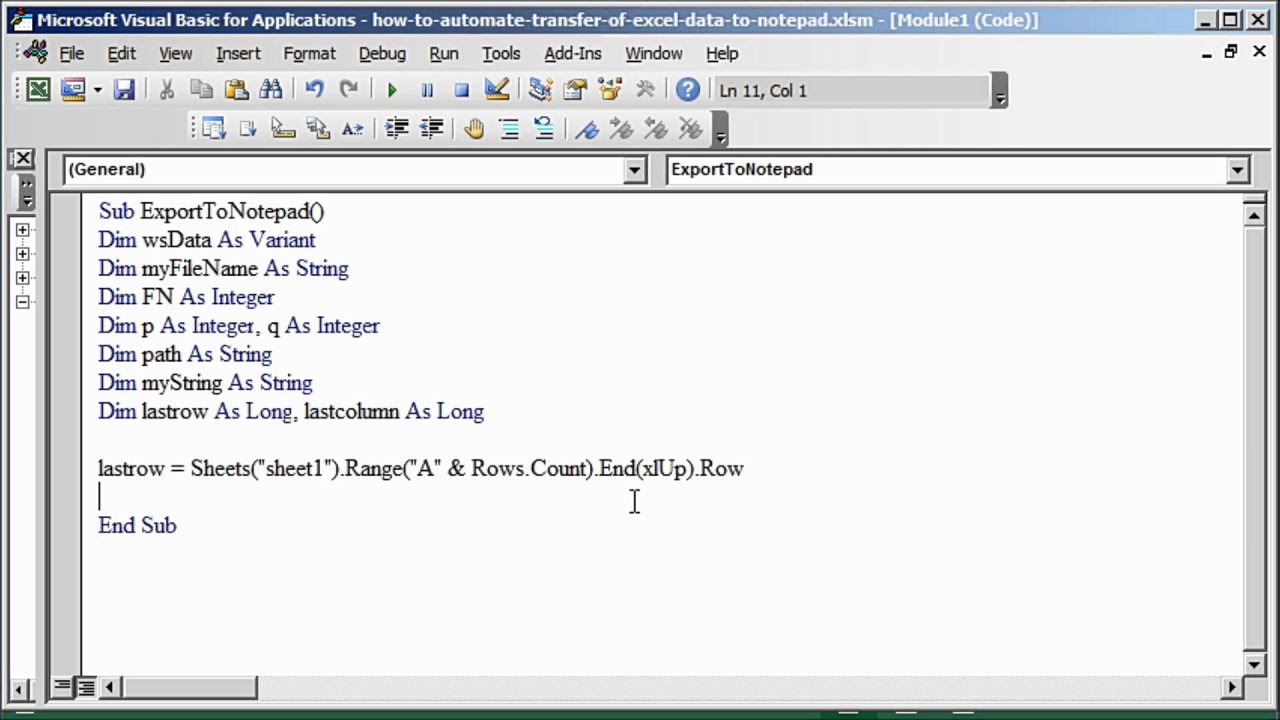Screen dimensions: 1280x720
Task: Click the 'Sub ExportToNotepad()' code line
Action: [211, 211]
